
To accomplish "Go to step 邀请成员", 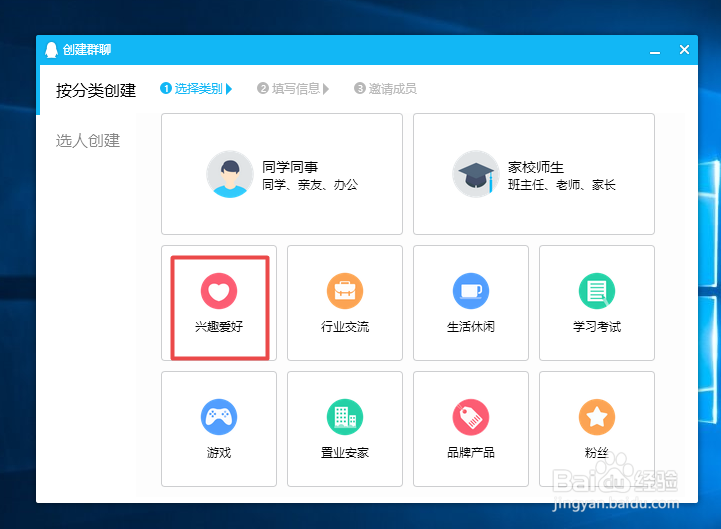I will pyautogui.click(x=385, y=88).
